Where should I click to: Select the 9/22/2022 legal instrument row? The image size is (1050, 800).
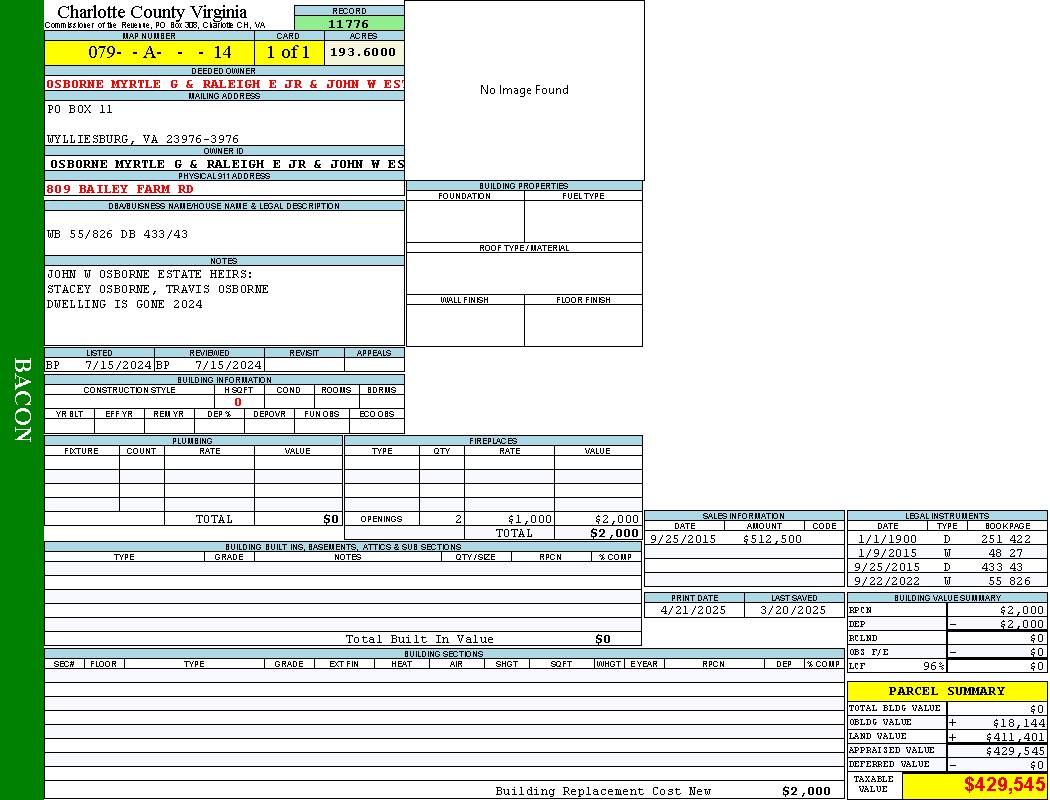click(x=945, y=581)
